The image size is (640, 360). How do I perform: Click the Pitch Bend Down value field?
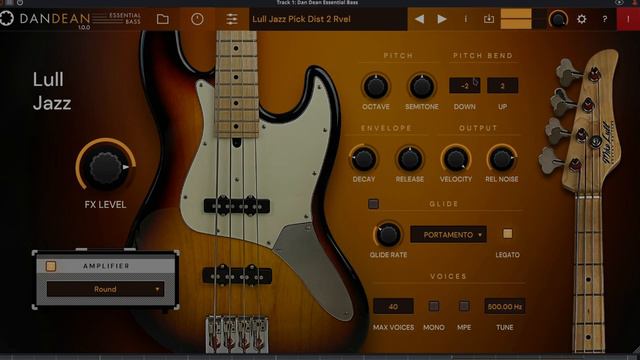[x=464, y=86]
